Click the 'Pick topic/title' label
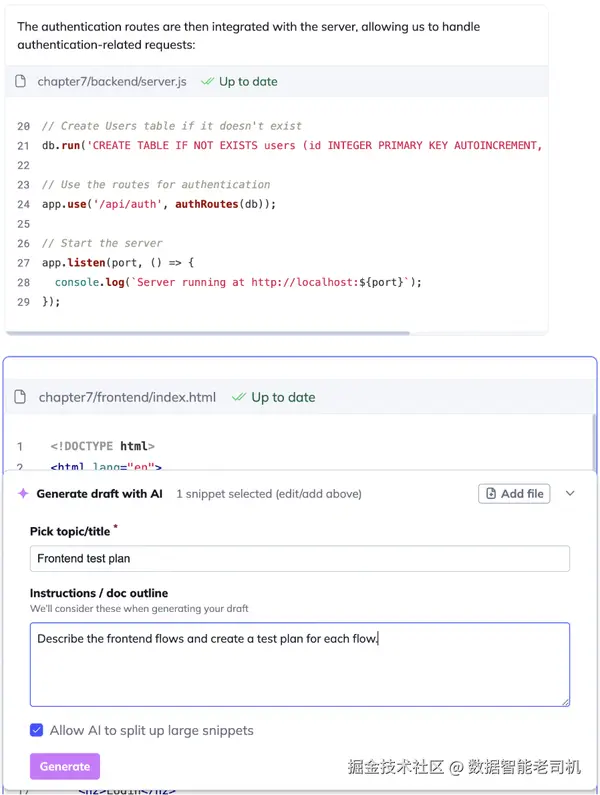Viewport: 600px width, 795px height. [70, 531]
